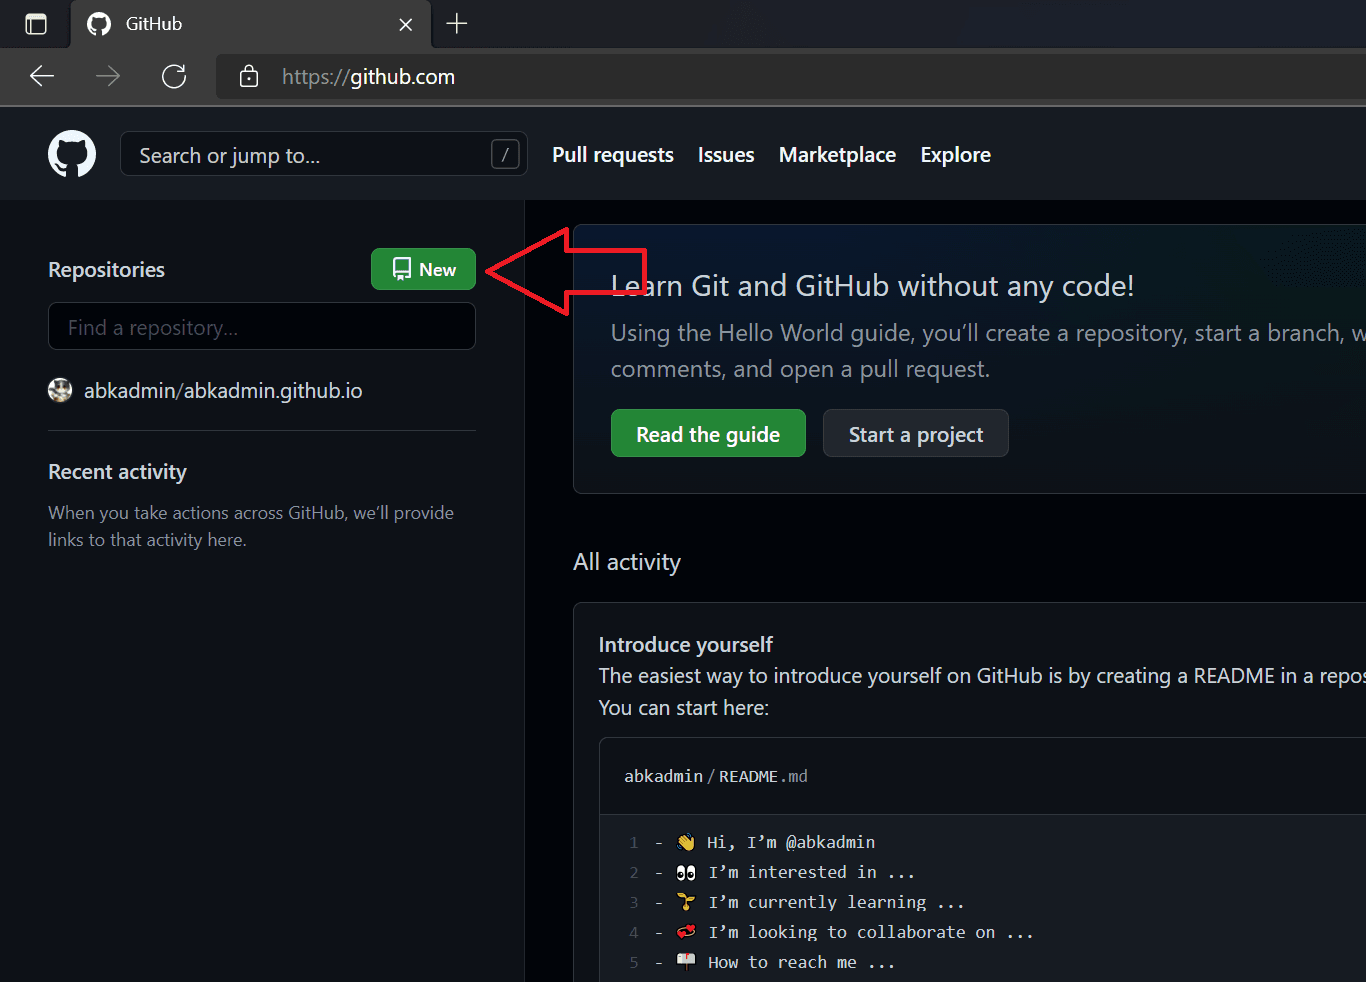Click the Introduce yourself heading
Image resolution: width=1366 pixels, height=982 pixels.
[x=686, y=645]
